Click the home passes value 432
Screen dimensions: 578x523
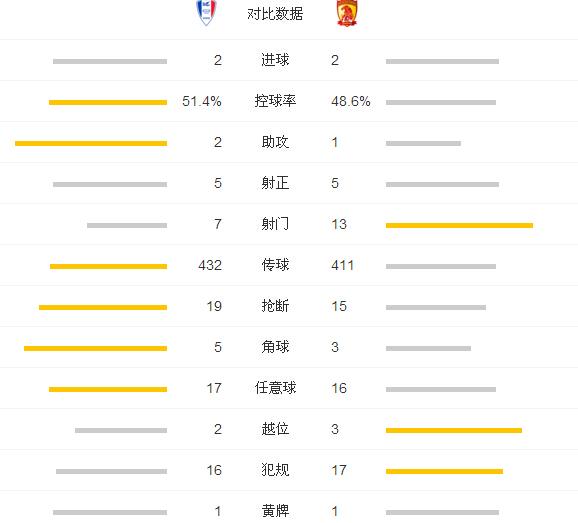210,265
